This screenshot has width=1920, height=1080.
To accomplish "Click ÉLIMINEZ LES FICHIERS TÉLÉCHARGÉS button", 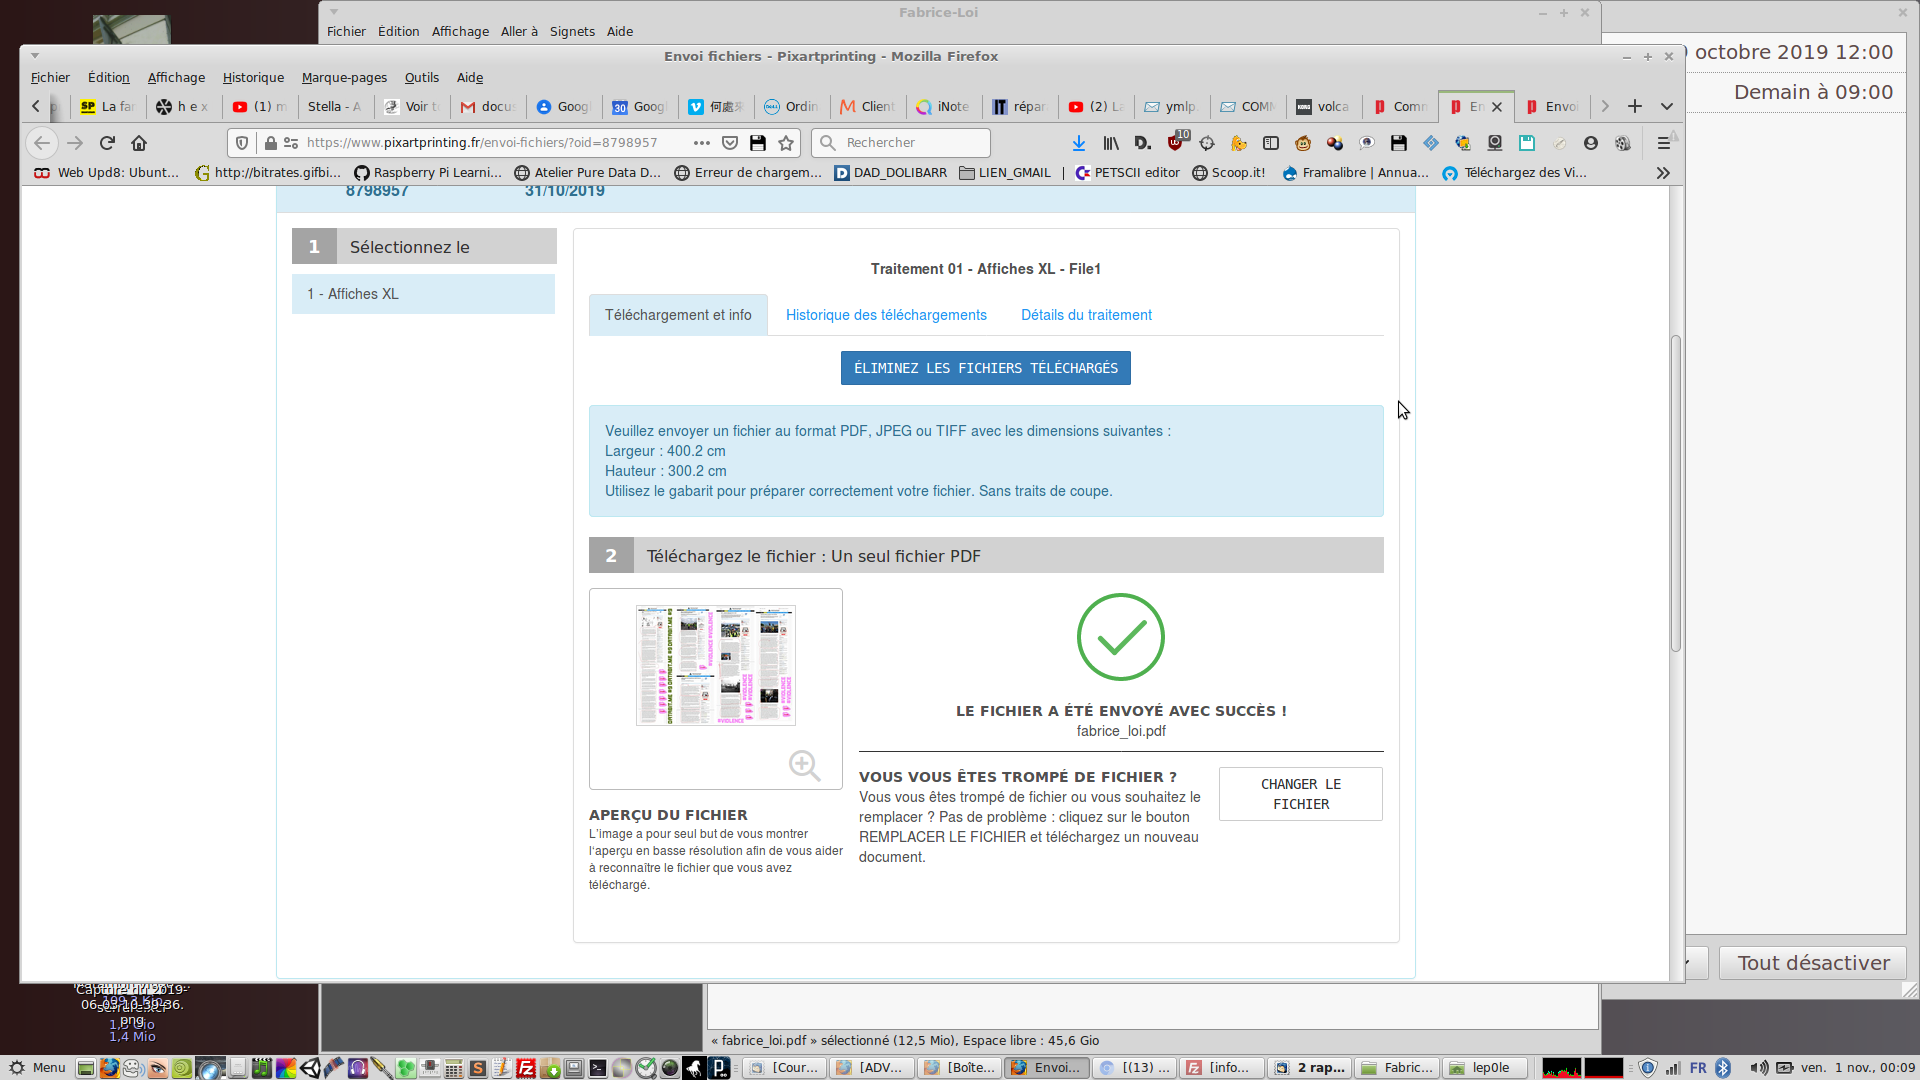I will pos(985,368).
